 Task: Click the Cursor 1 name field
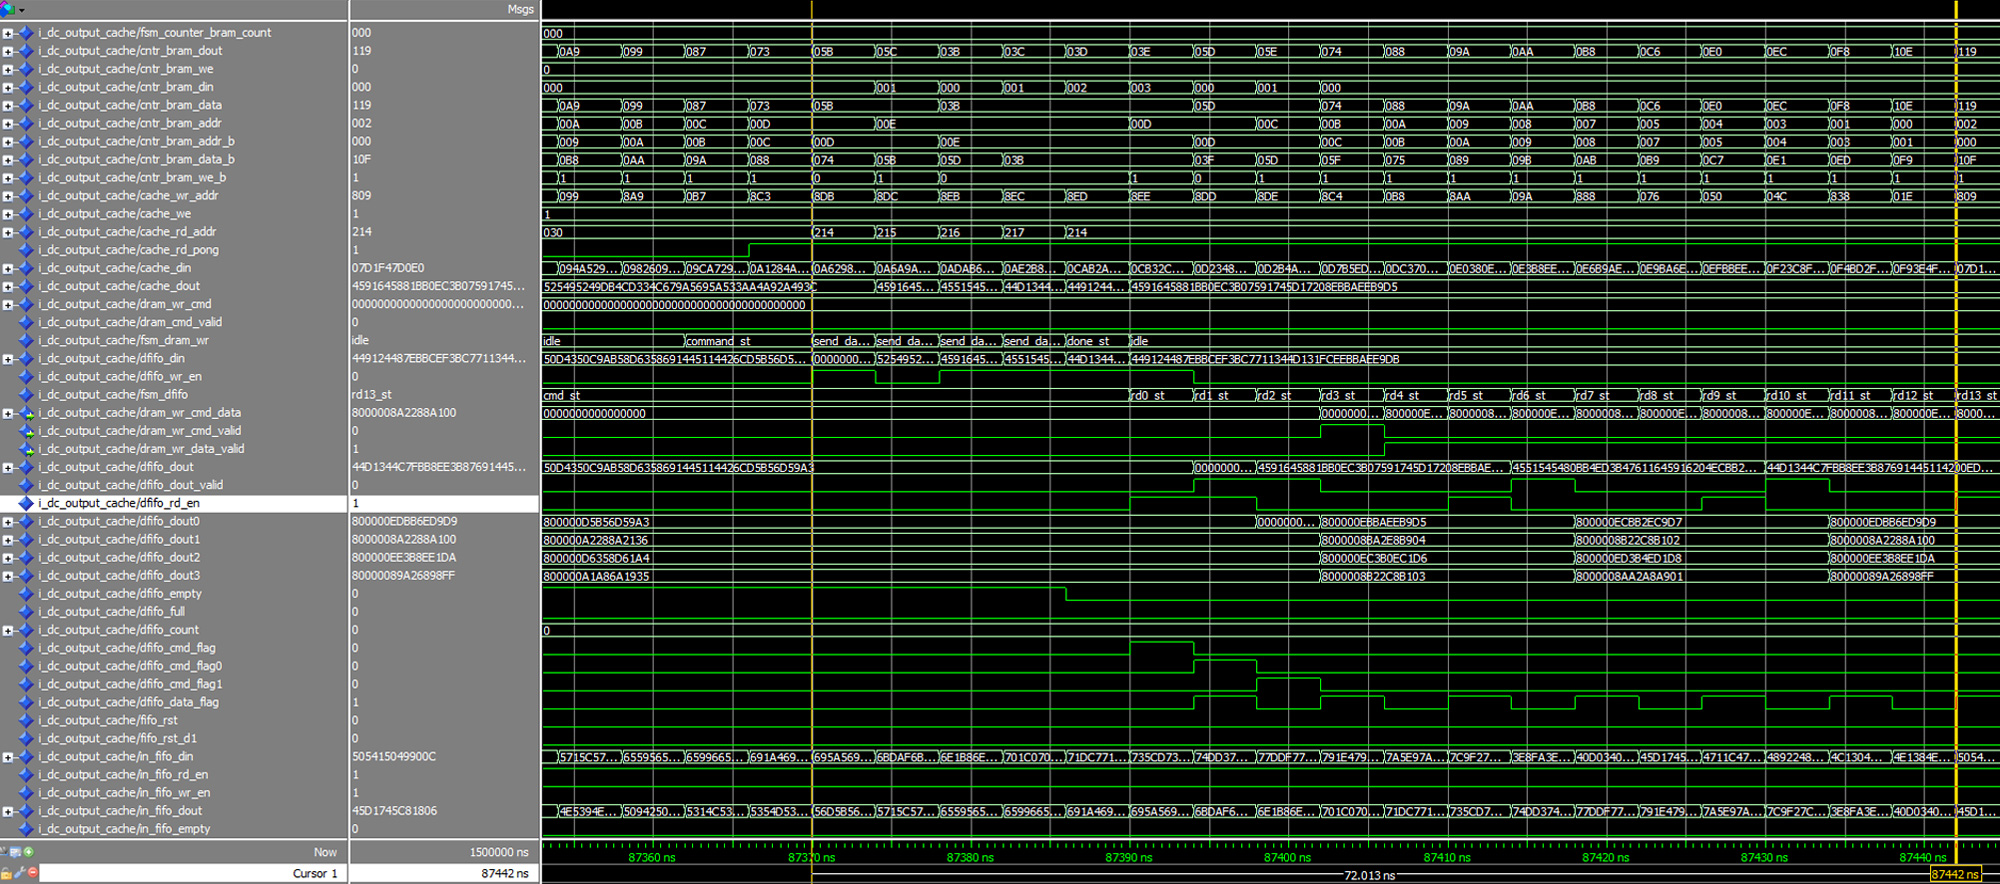pos(190,873)
